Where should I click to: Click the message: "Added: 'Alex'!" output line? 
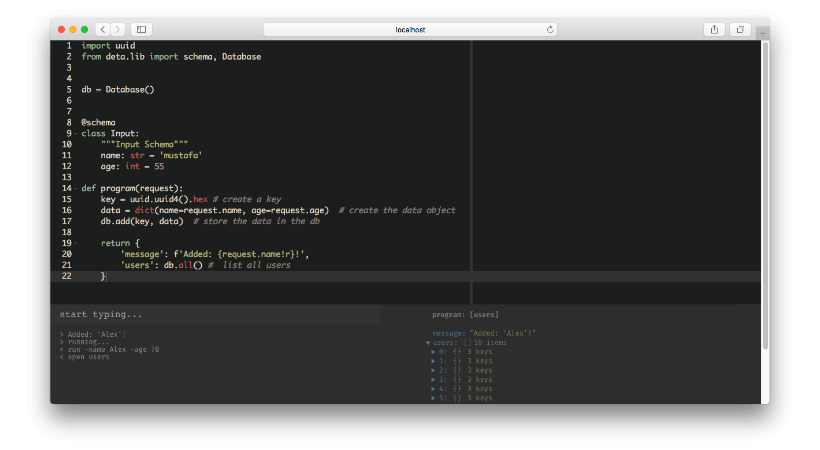(484, 333)
